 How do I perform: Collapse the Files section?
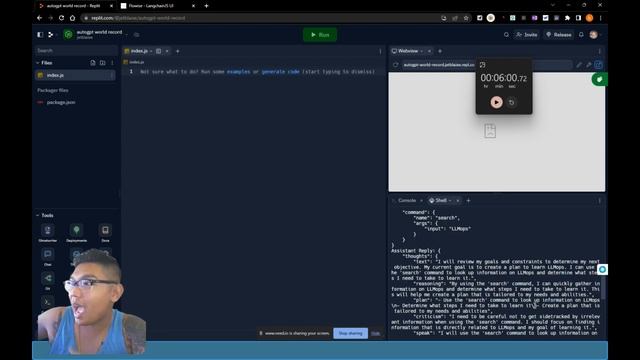click(38, 63)
